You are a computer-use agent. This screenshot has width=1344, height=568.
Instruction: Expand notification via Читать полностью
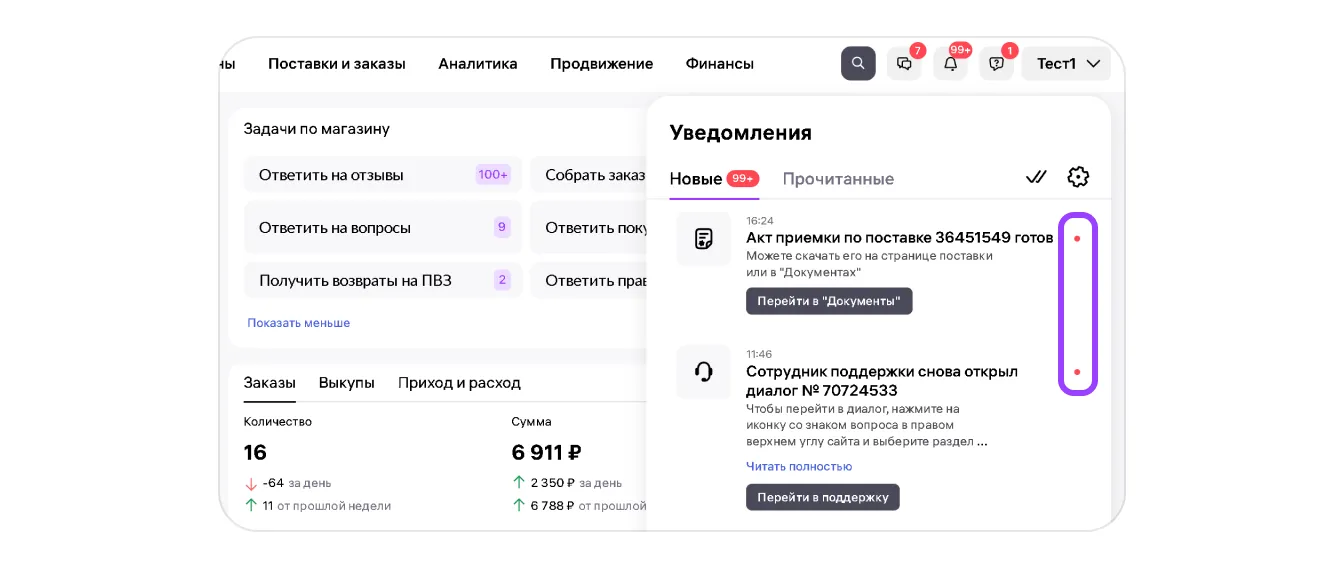tap(798, 466)
